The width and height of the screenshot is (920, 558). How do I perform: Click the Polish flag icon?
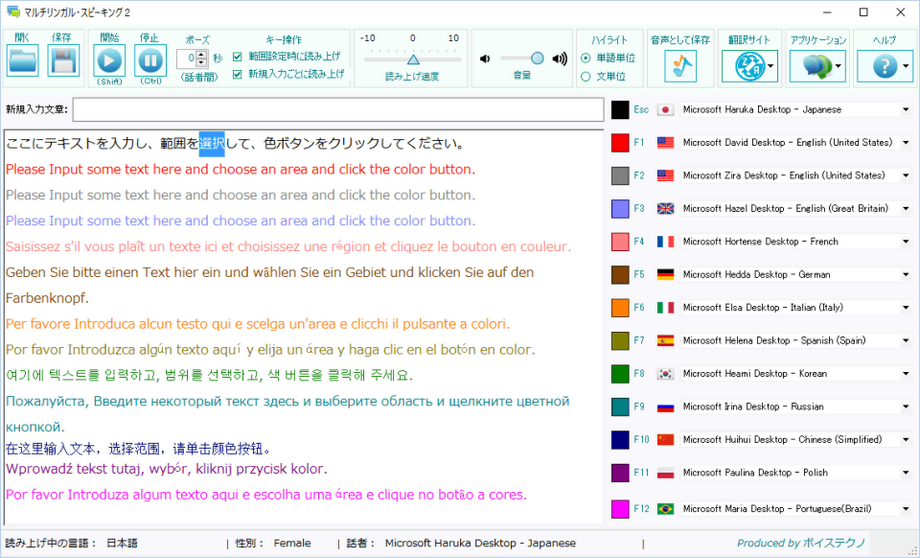click(x=665, y=472)
